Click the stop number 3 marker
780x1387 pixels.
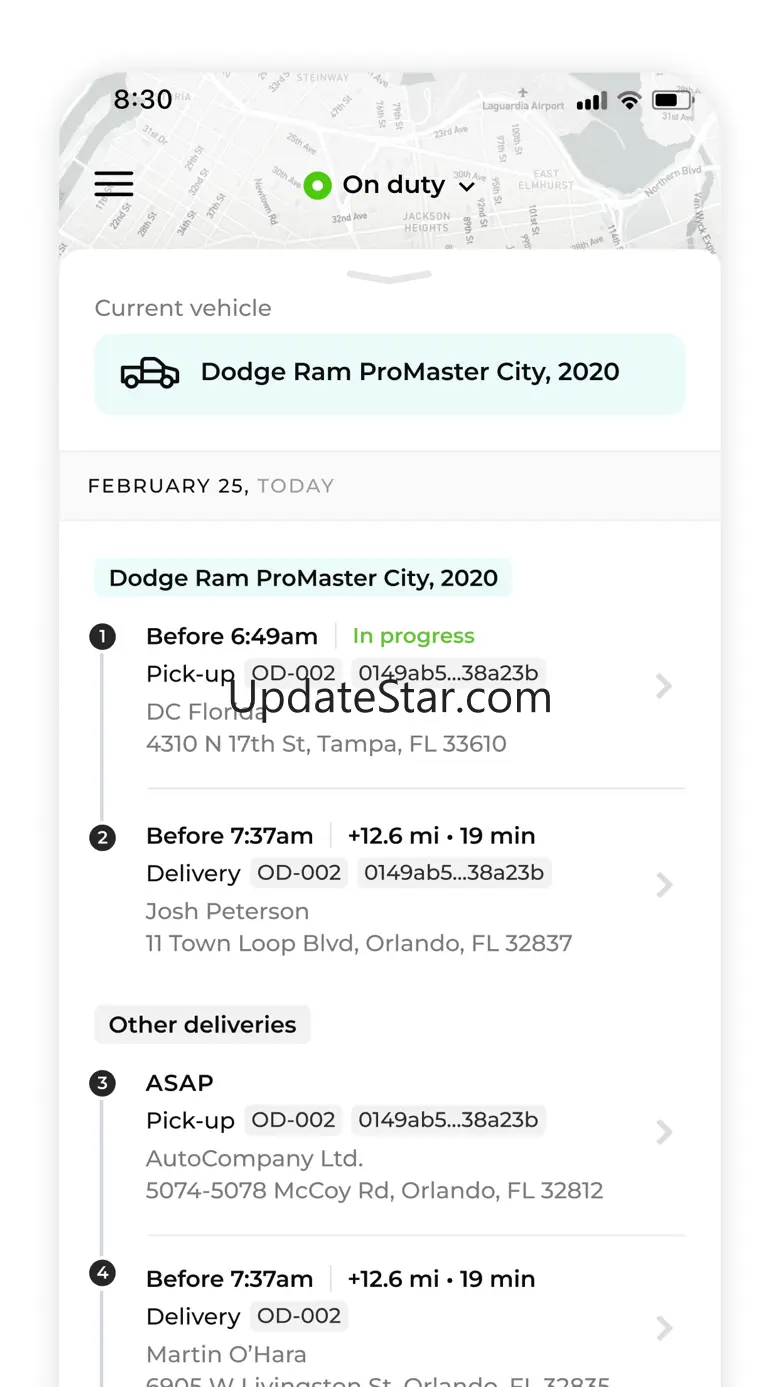point(102,1083)
